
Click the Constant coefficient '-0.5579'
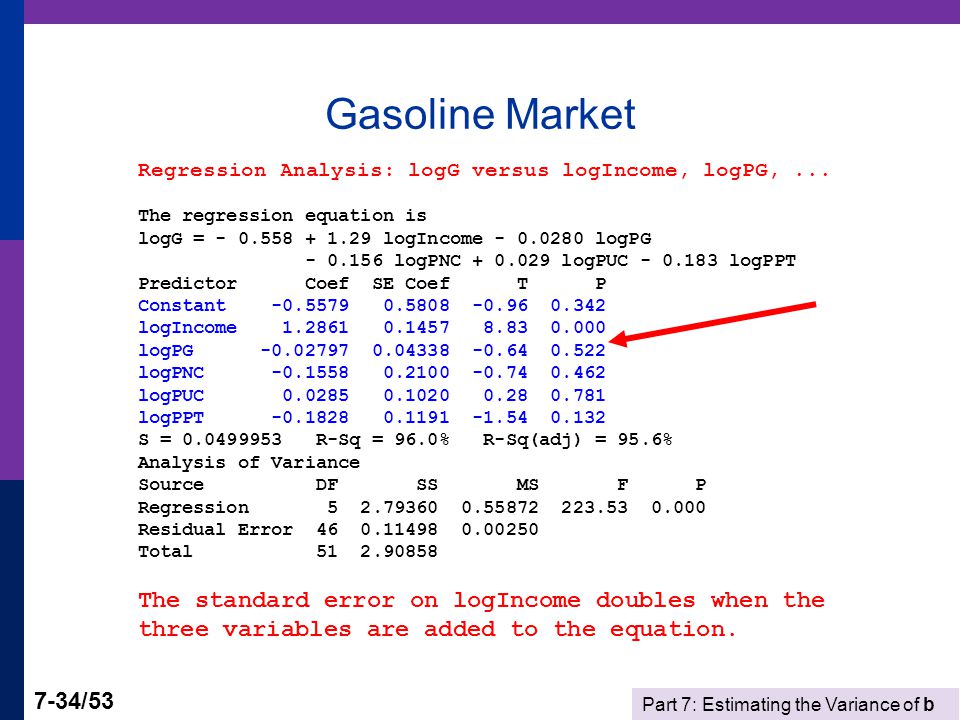[x=310, y=305]
